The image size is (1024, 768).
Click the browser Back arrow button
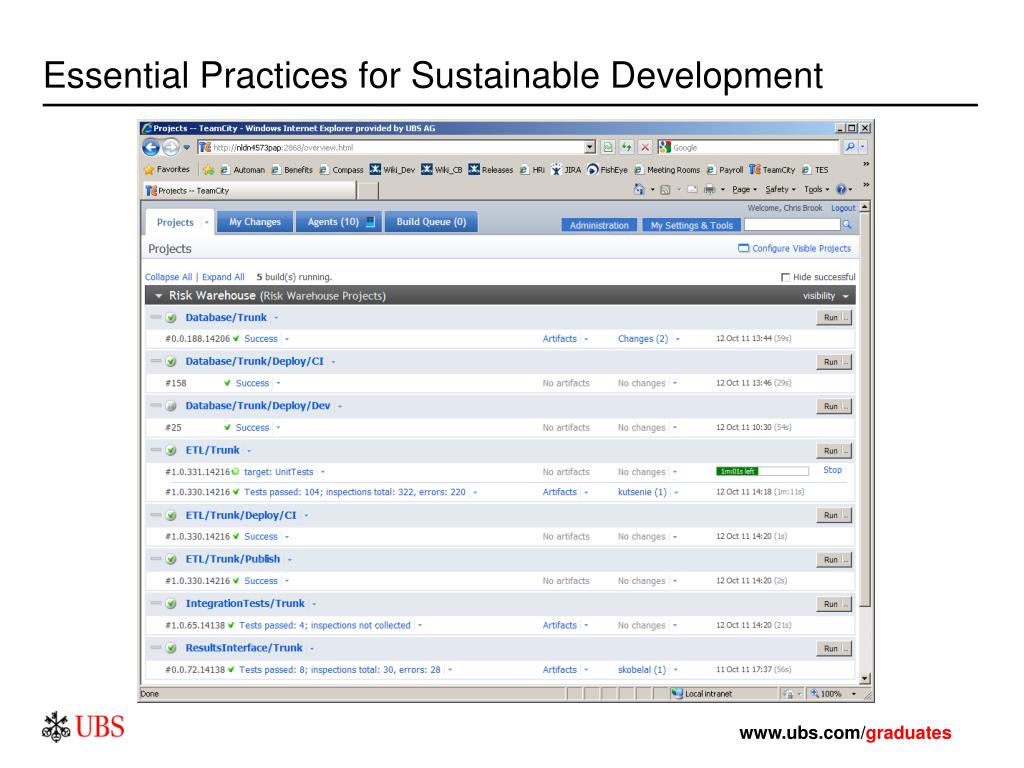pos(151,148)
